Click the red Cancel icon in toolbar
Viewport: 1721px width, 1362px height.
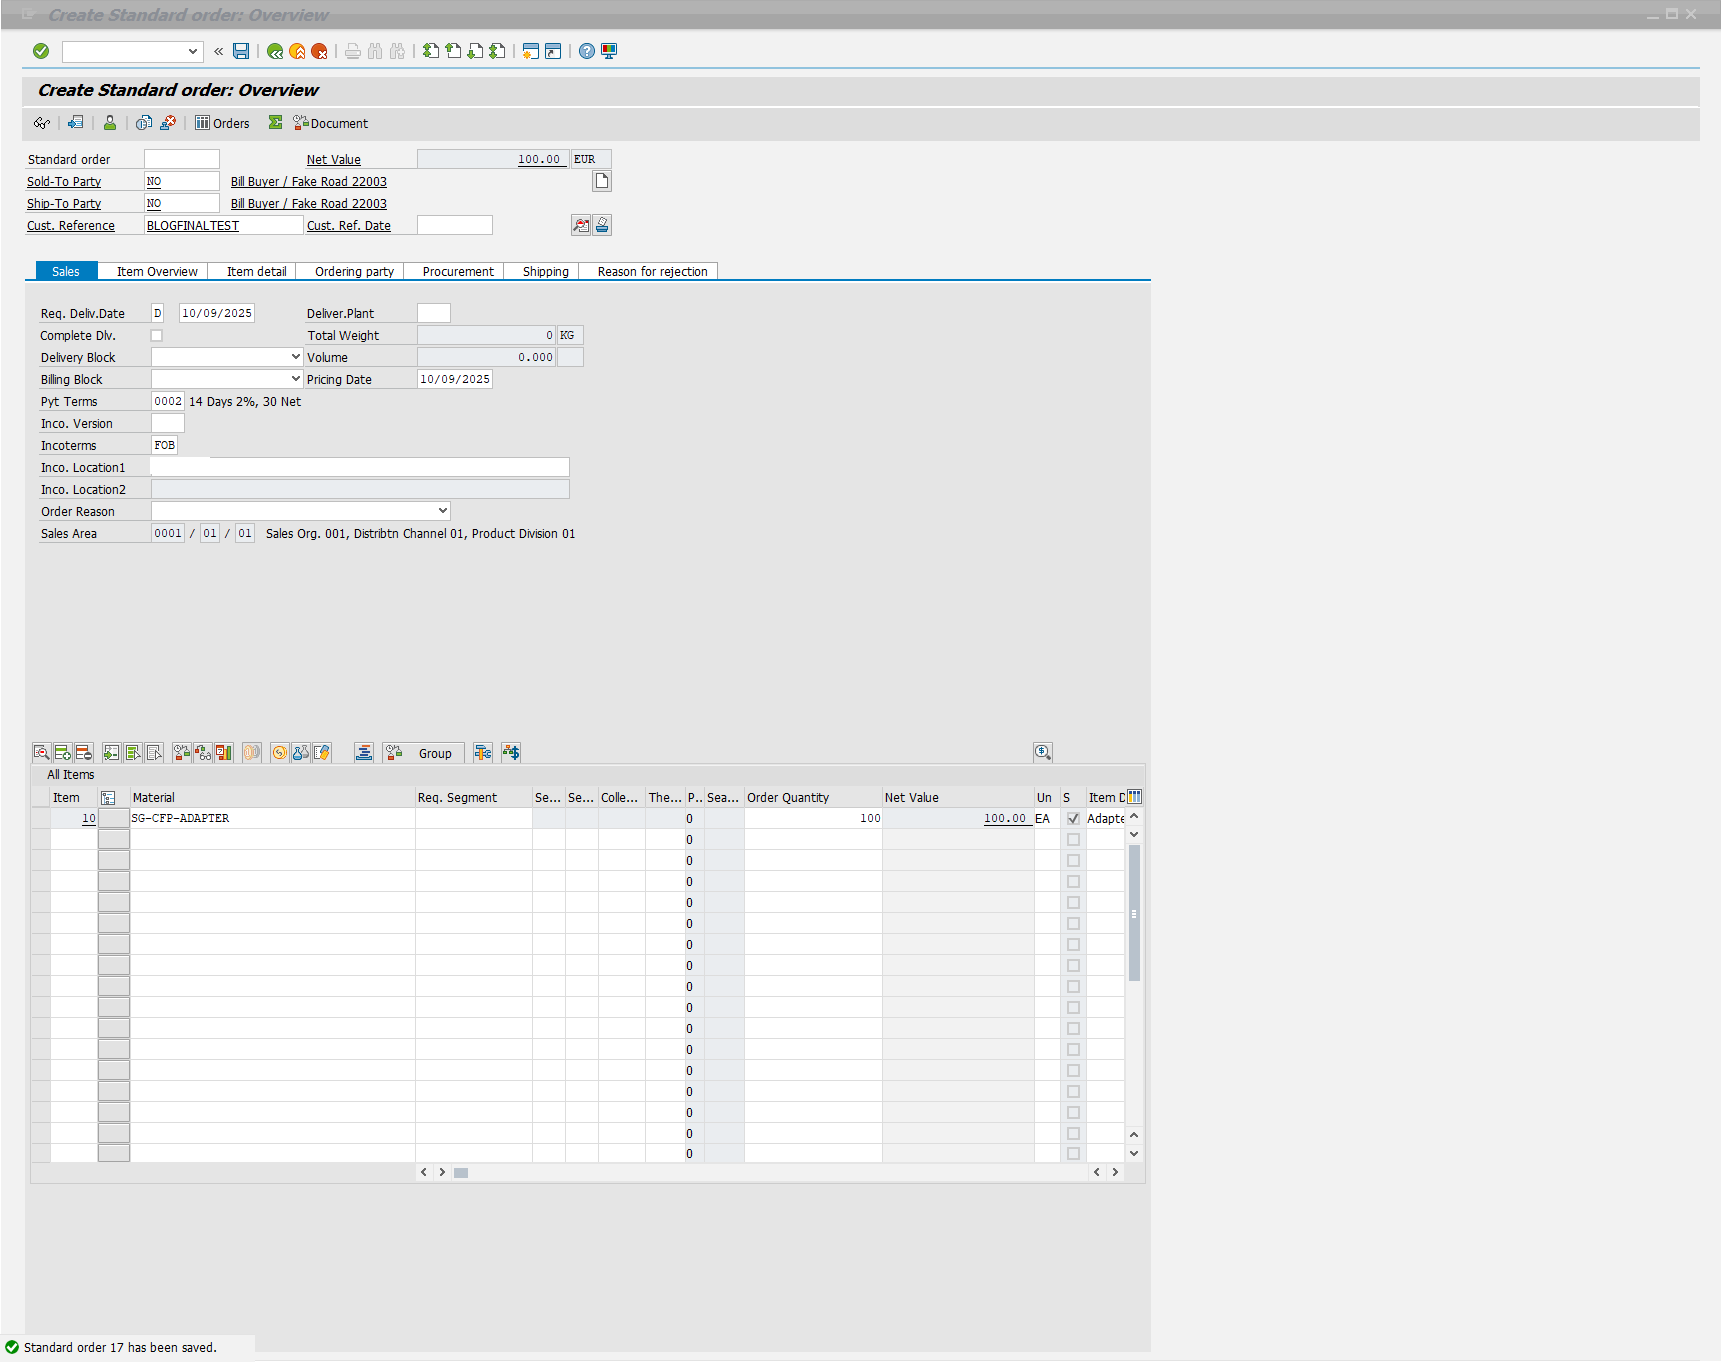(319, 51)
